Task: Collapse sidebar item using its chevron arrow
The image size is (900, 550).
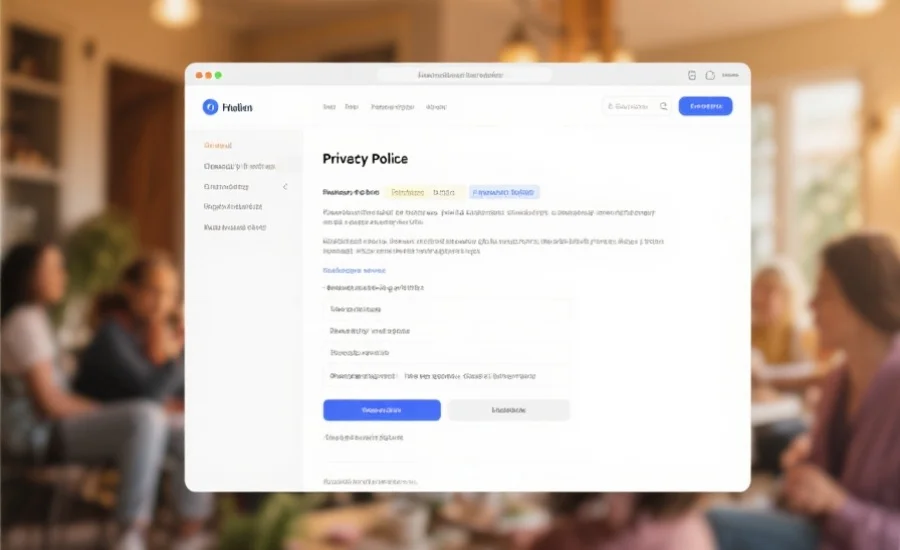Action: point(285,187)
